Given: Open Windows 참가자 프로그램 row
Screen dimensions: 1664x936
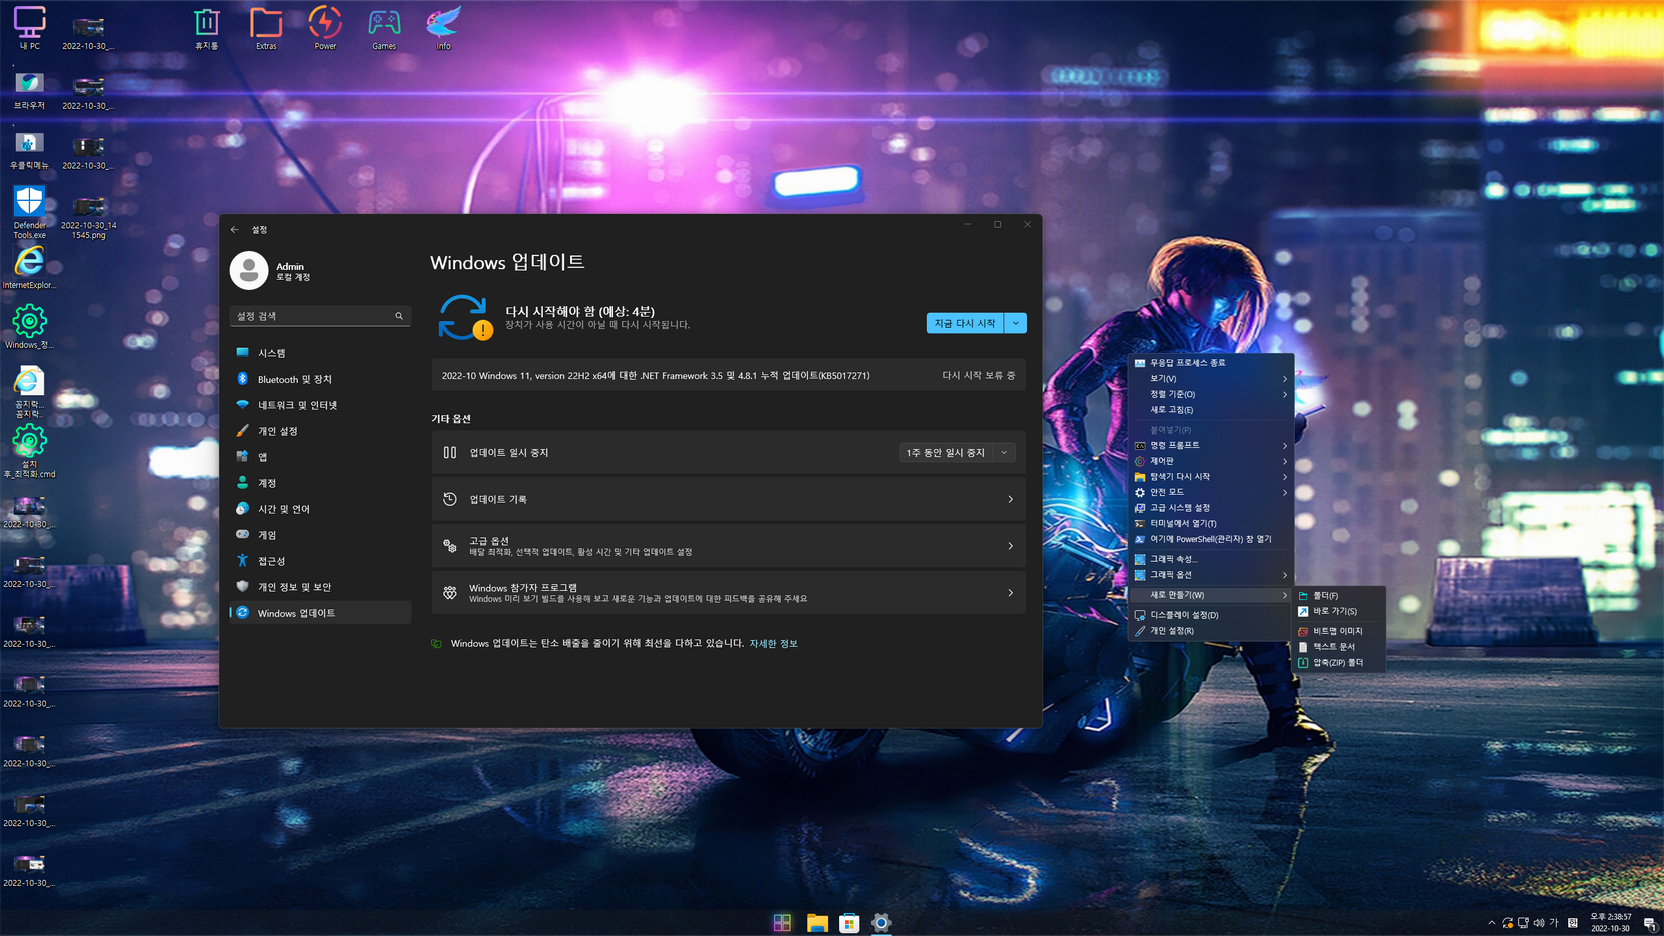Looking at the screenshot, I should (x=729, y=593).
